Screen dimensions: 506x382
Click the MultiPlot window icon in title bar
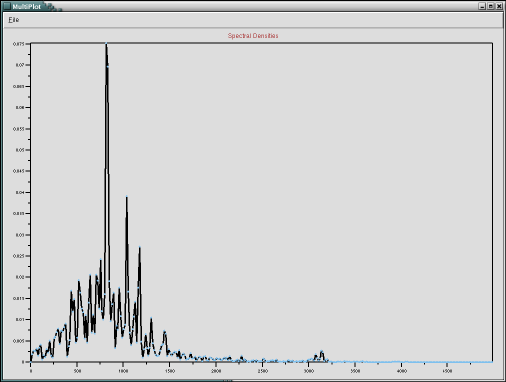(7, 6)
